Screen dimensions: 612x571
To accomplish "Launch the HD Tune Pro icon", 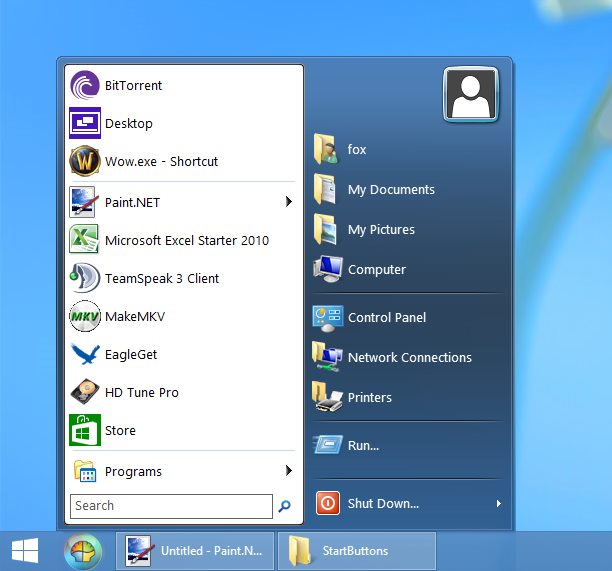I will [x=85, y=391].
